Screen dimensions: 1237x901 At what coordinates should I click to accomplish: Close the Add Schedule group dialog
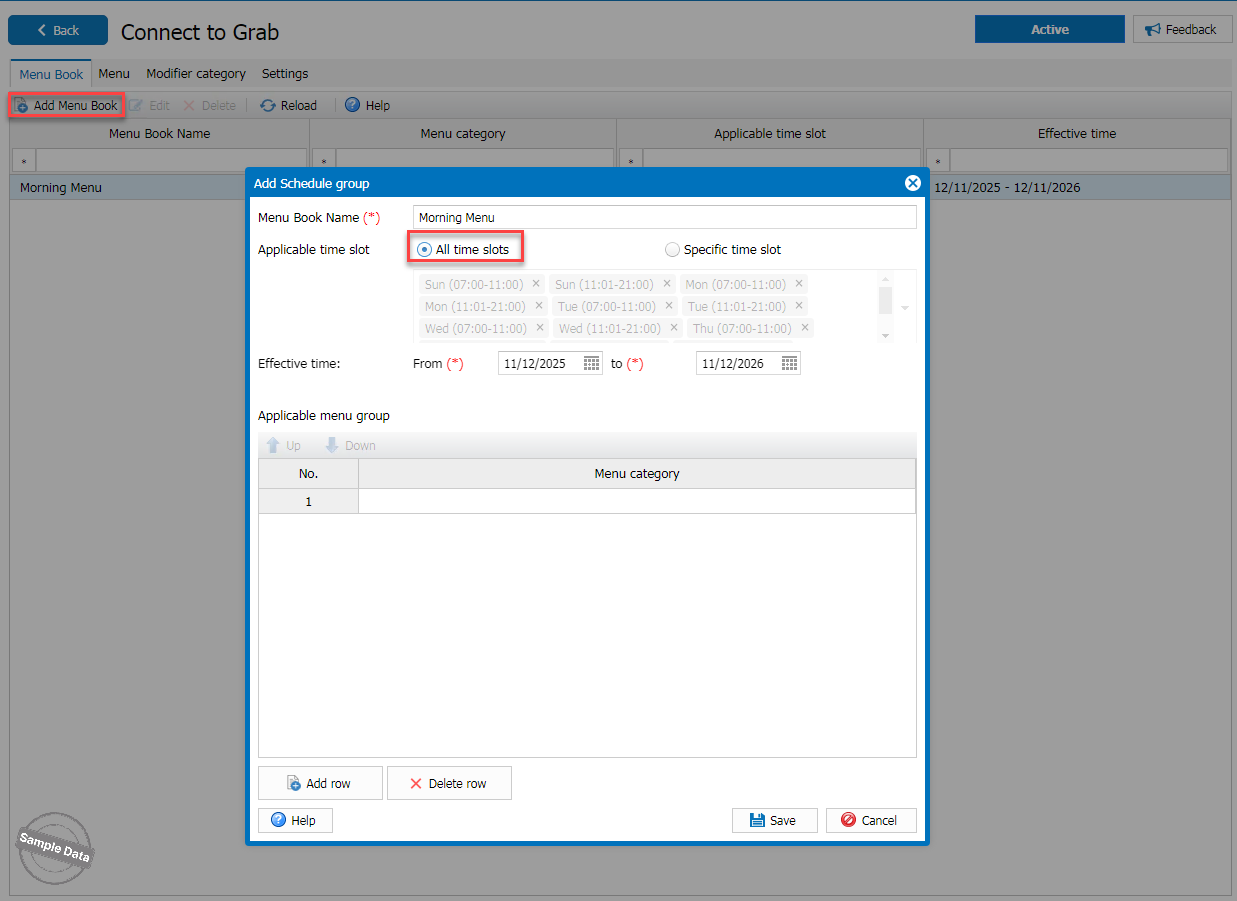click(x=912, y=183)
